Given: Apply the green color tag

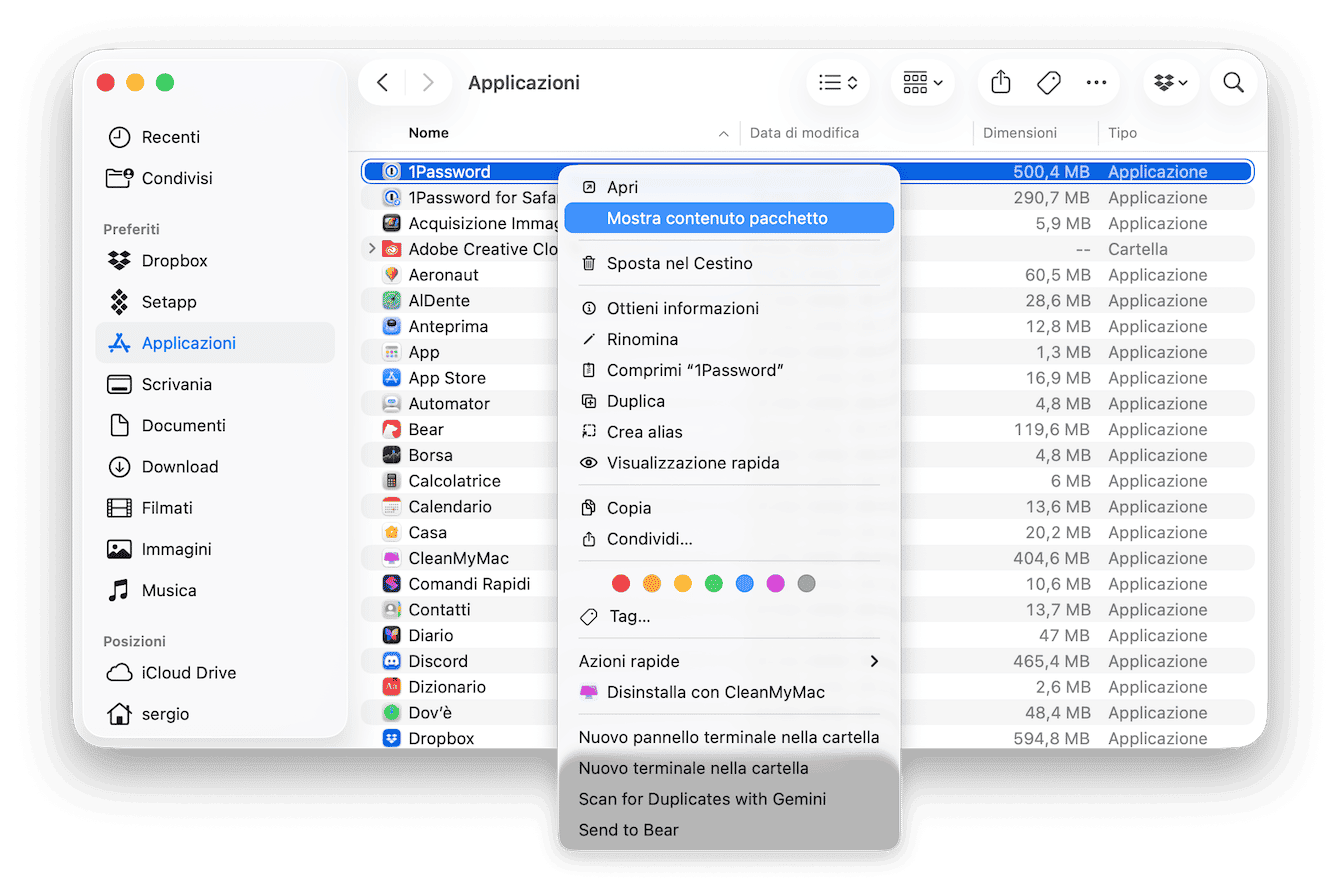Looking at the screenshot, I should tap(714, 583).
